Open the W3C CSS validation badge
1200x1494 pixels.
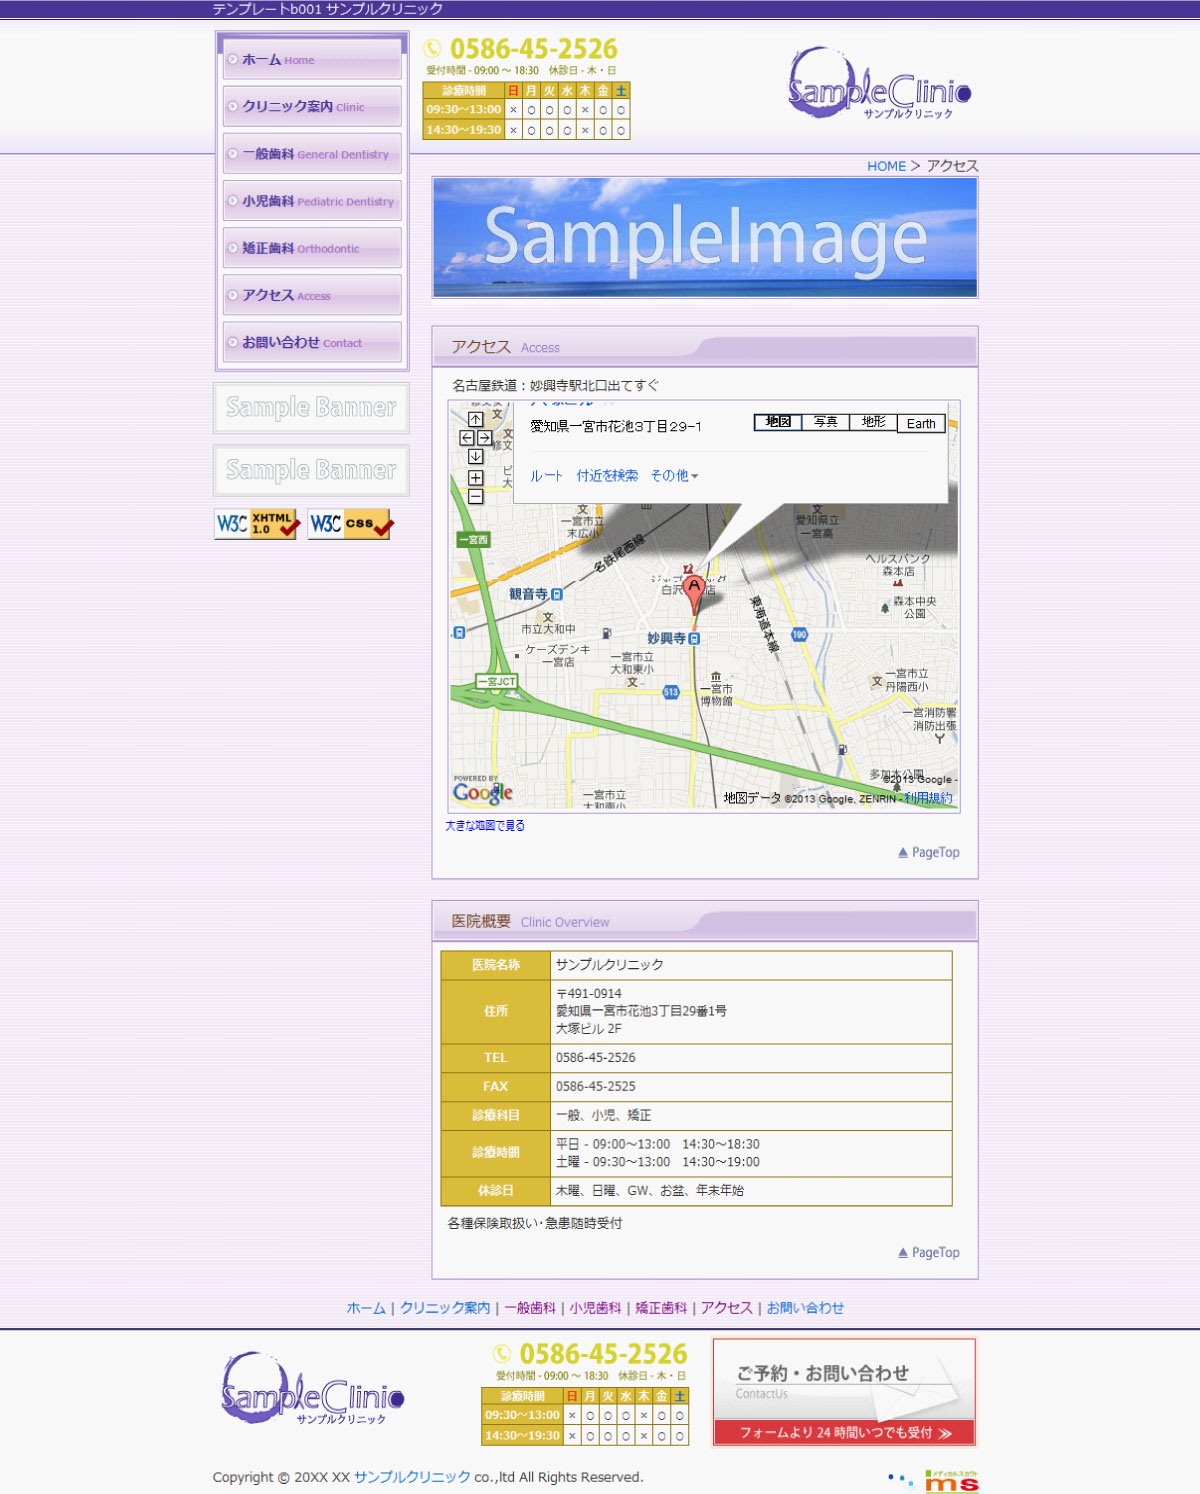tap(351, 524)
